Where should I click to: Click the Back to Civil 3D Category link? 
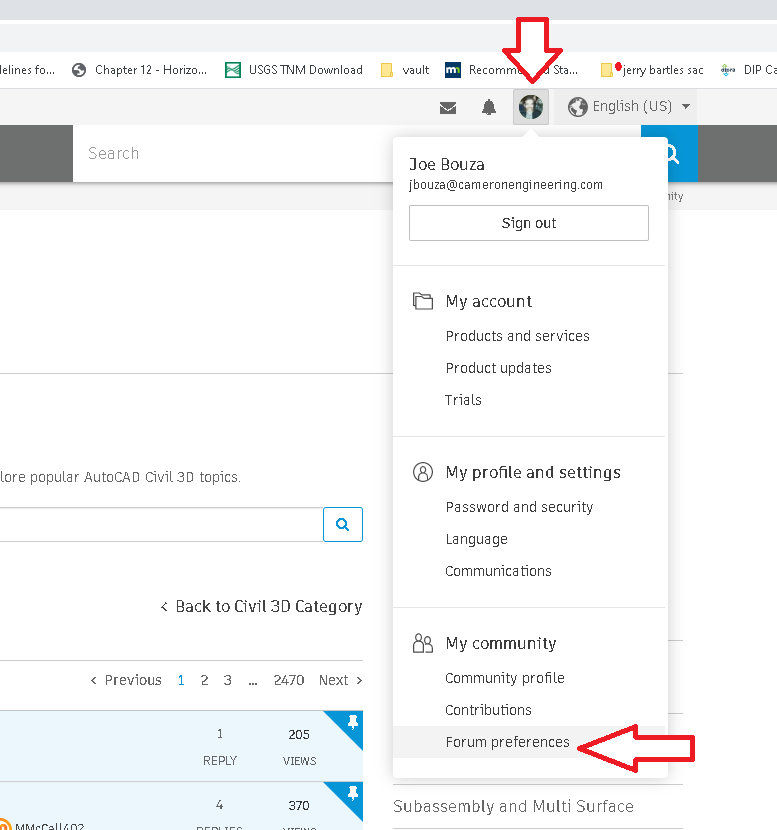point(261,607)
